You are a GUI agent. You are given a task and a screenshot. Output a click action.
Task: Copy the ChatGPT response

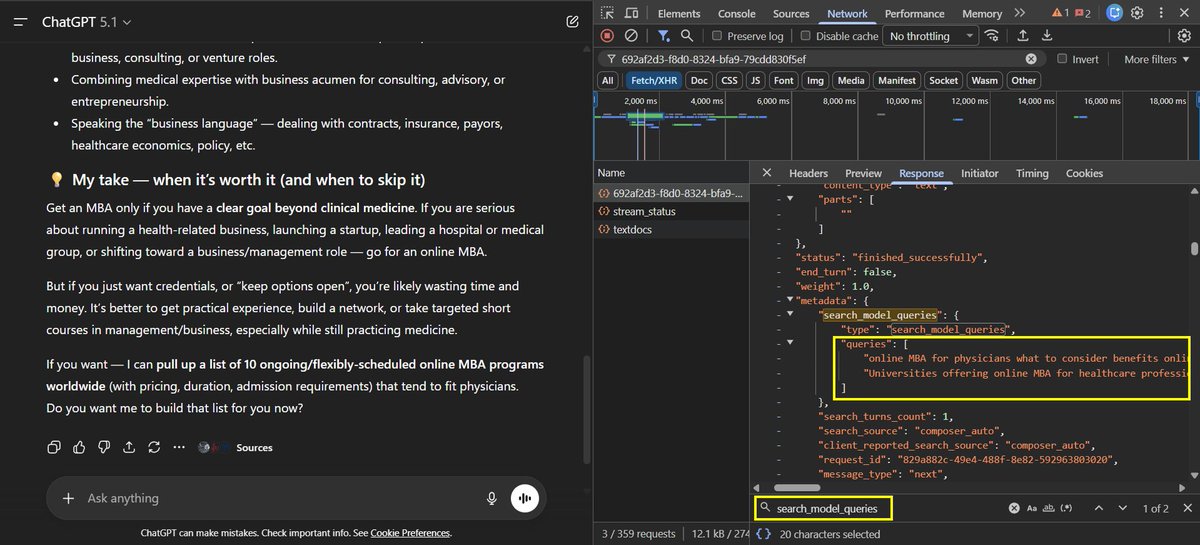point(54,447)
